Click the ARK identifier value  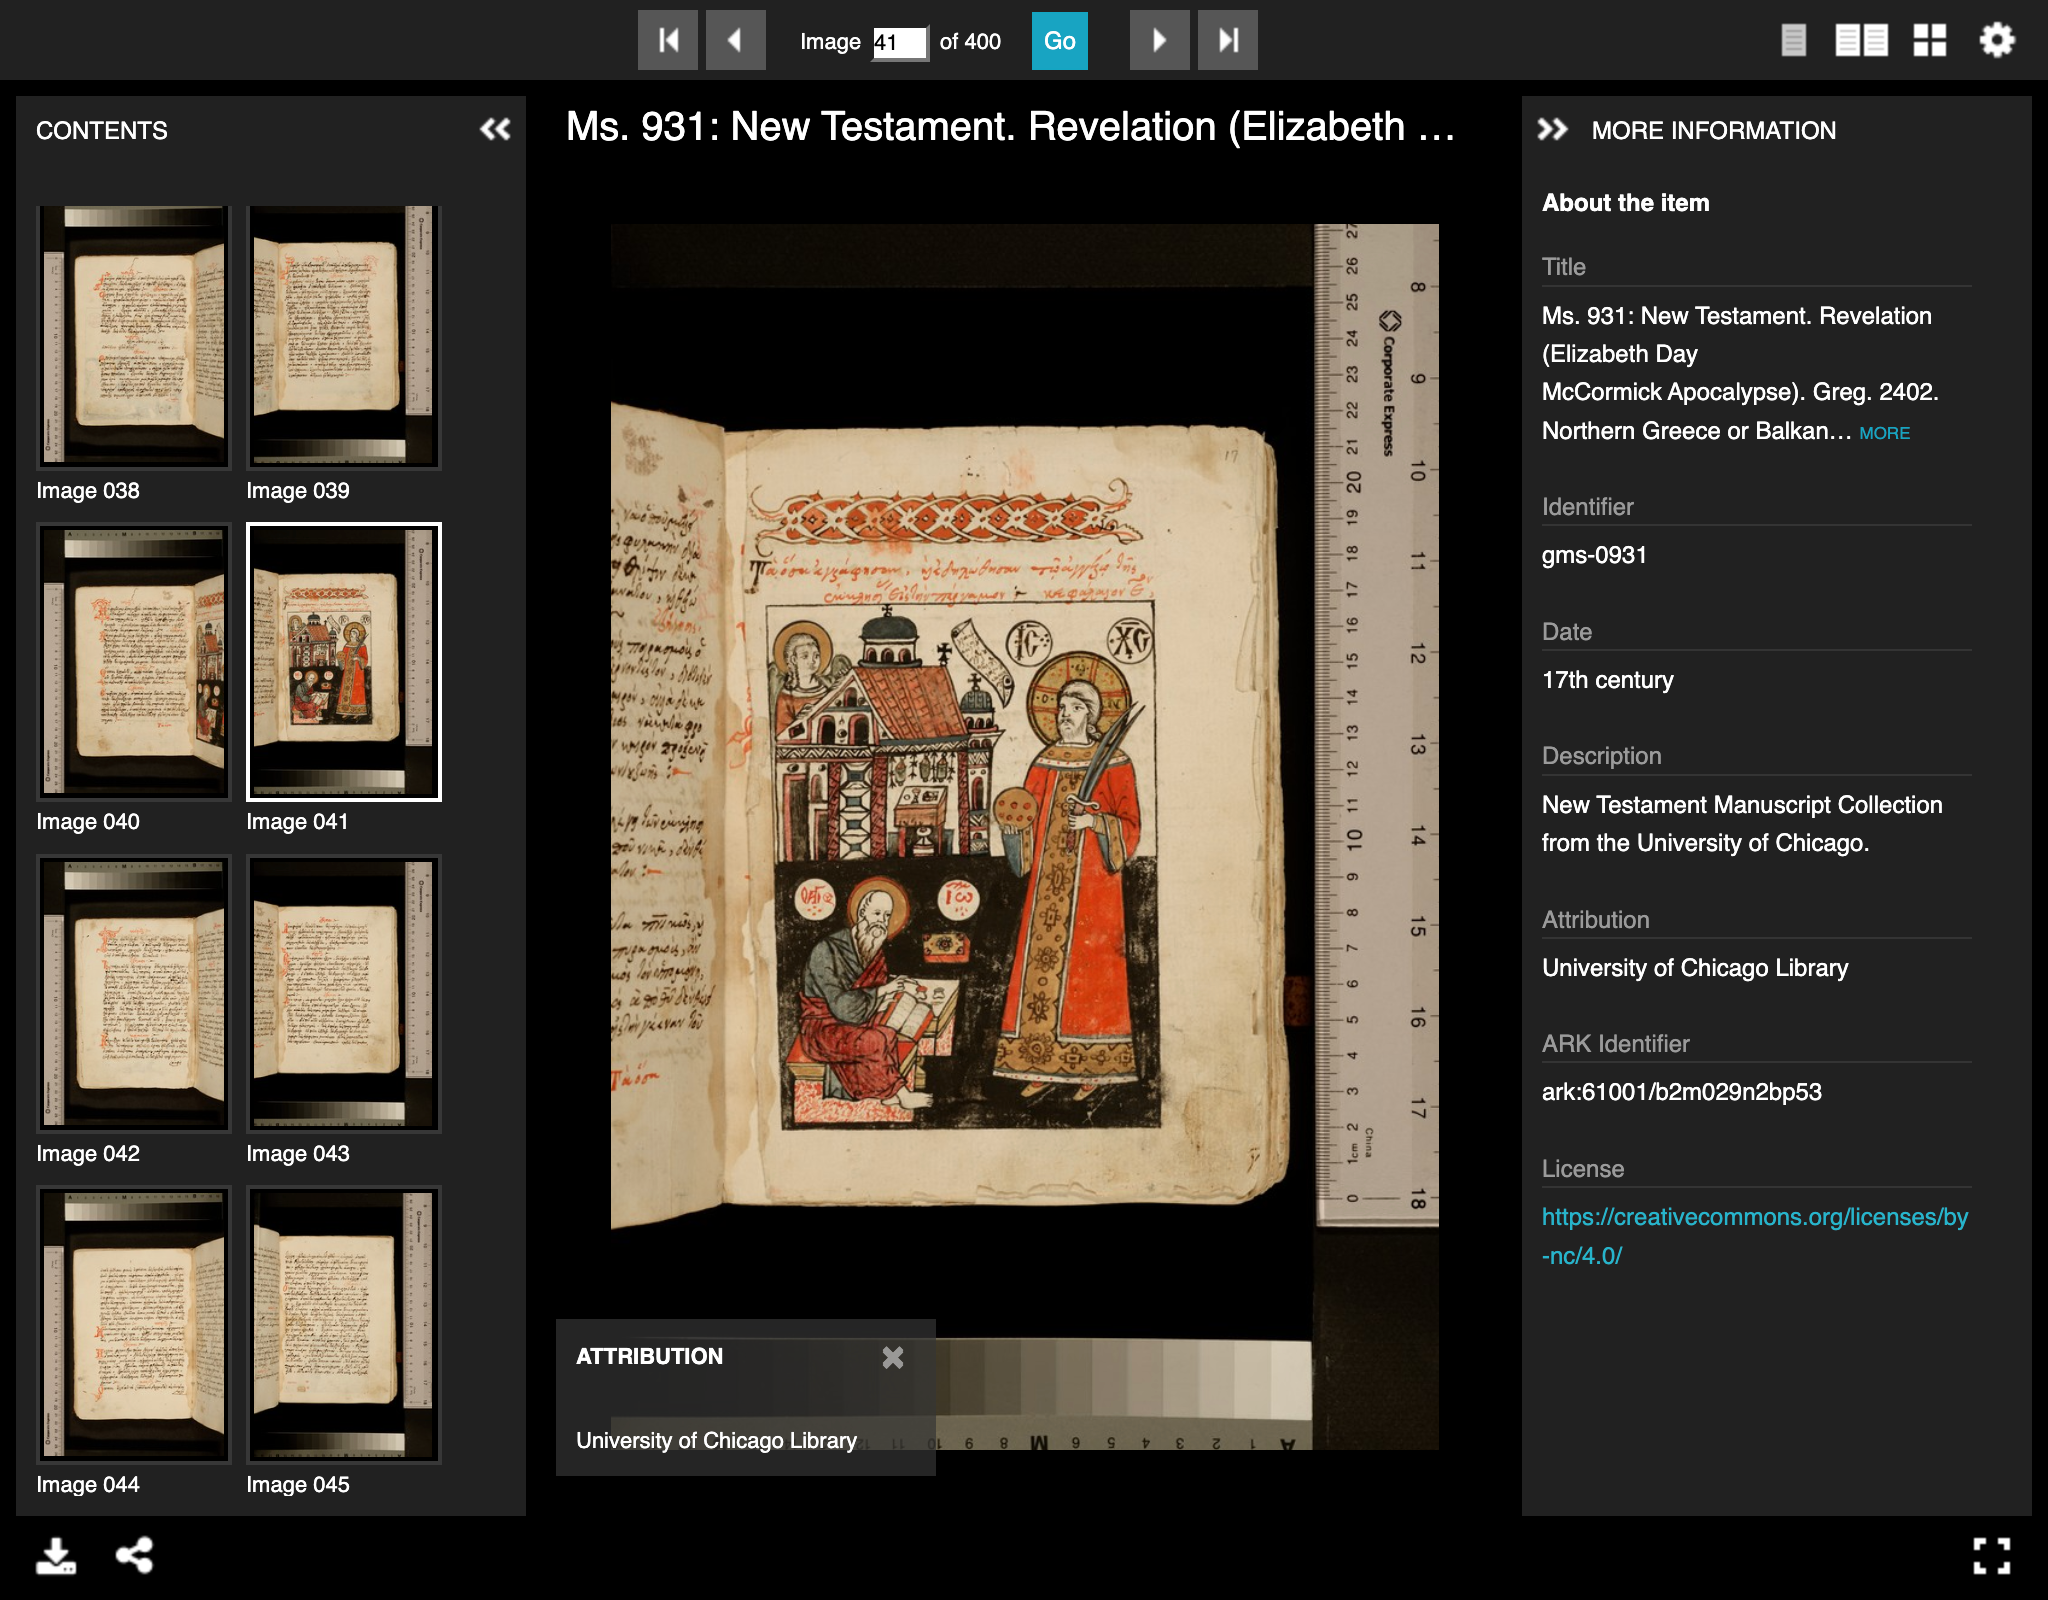(1681, 1092)
